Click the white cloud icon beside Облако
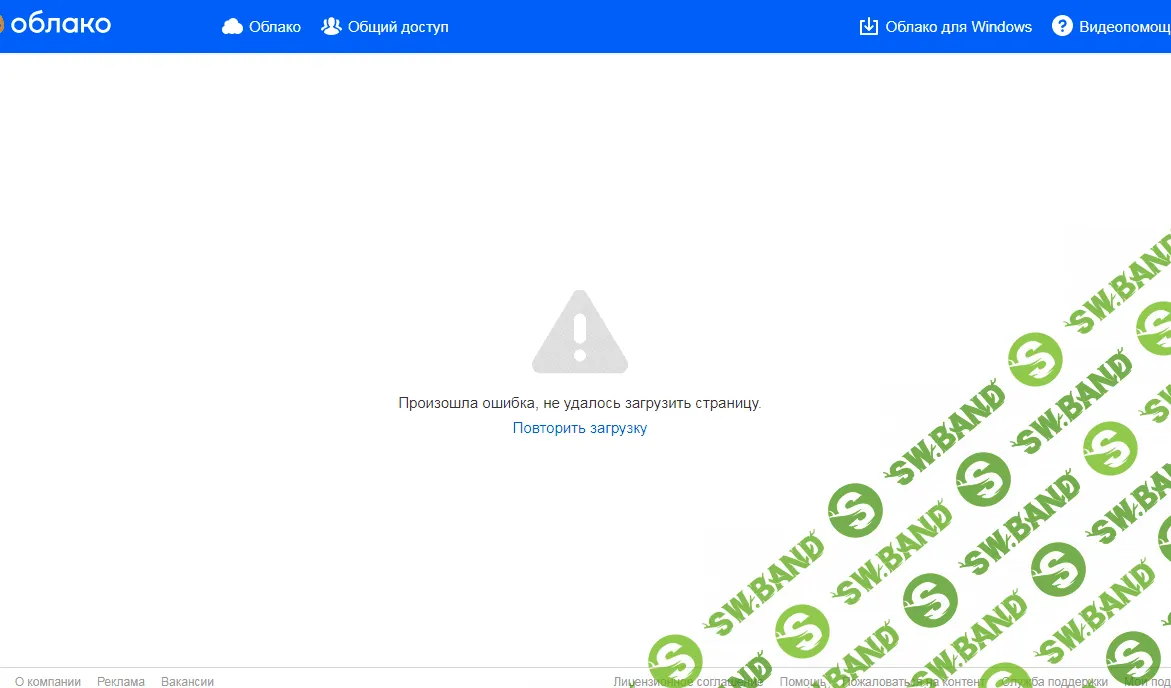 pos(233,27)
